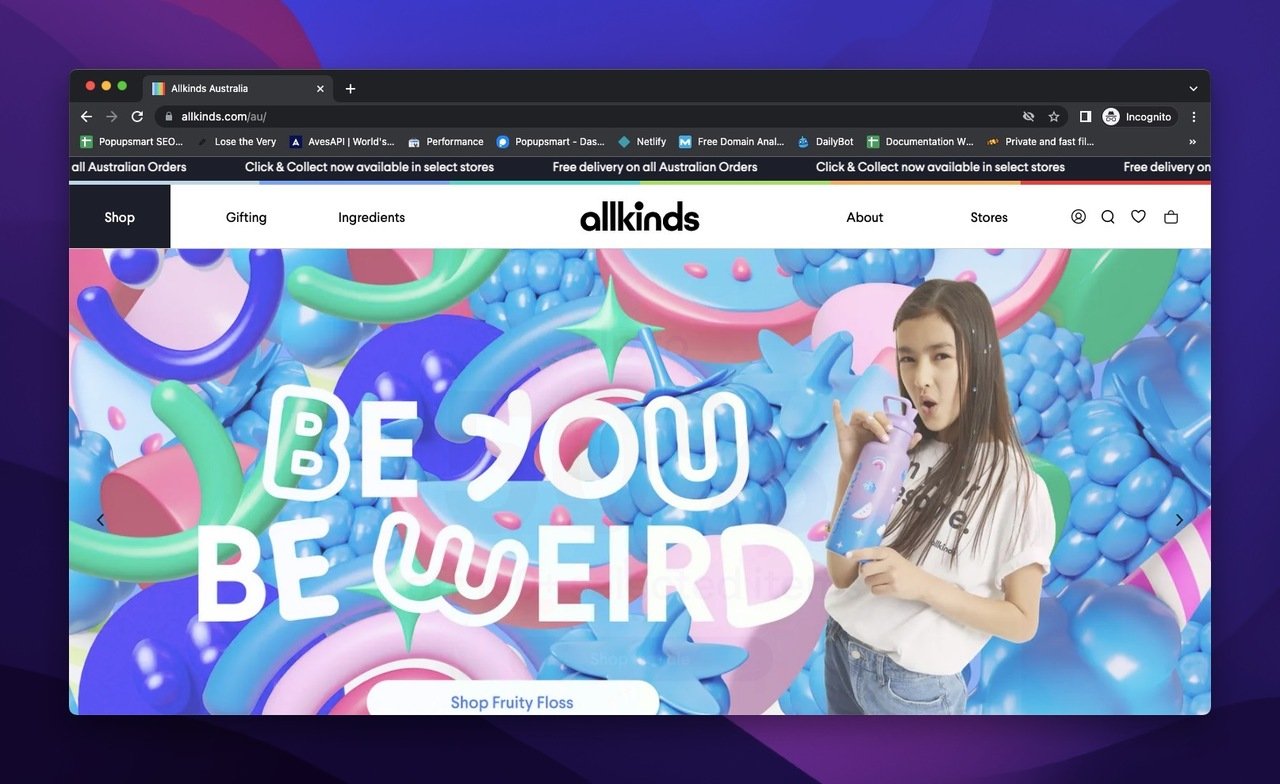Show more bookmarks with the double chevron
The height and width of the screenshot is (784, 1280).
[x=1192, y=142]
